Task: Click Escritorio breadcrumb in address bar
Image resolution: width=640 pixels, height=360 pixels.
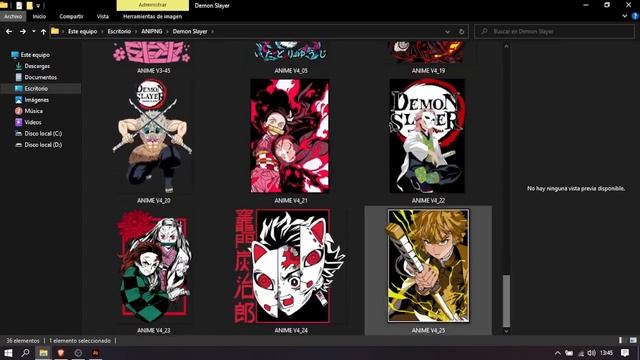Action: (119, 31)
